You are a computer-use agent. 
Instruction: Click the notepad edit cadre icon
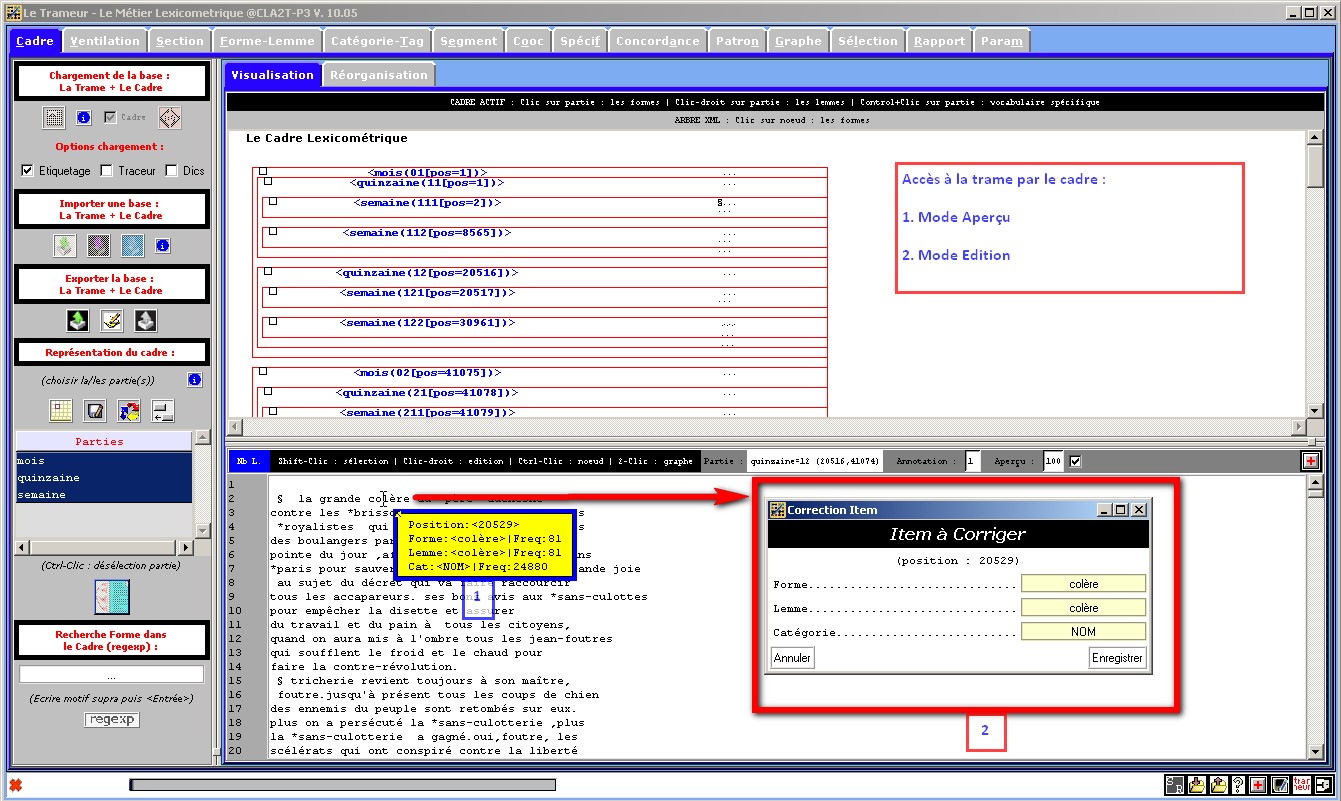[x=95, y=410]
